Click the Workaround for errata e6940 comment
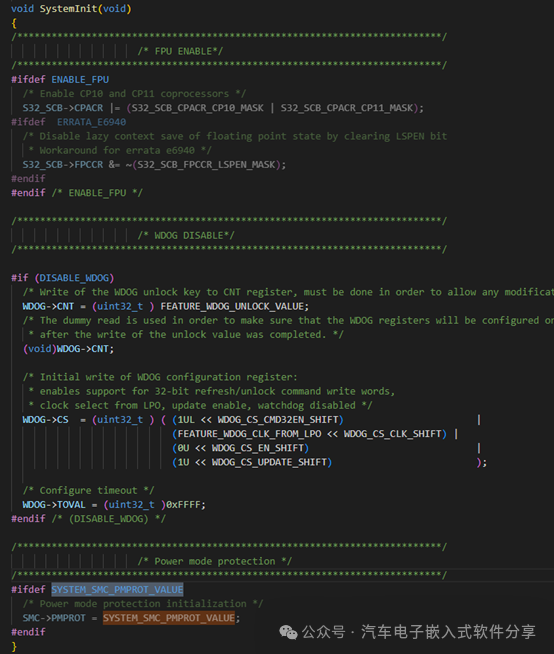 [120, 150]
